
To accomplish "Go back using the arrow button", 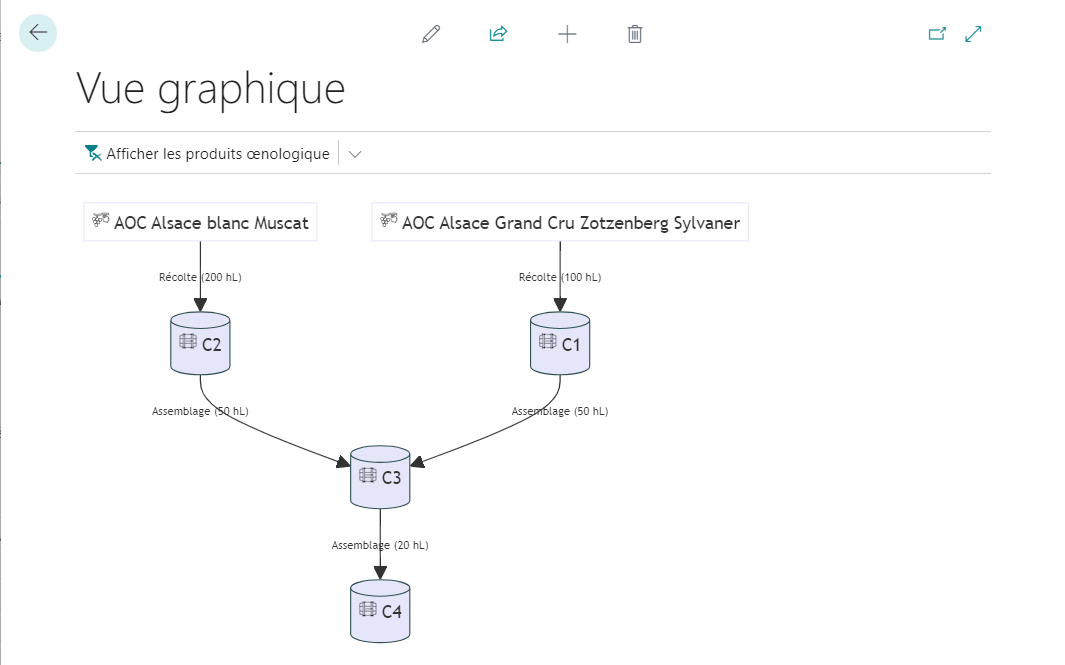I will click(38, 33).
